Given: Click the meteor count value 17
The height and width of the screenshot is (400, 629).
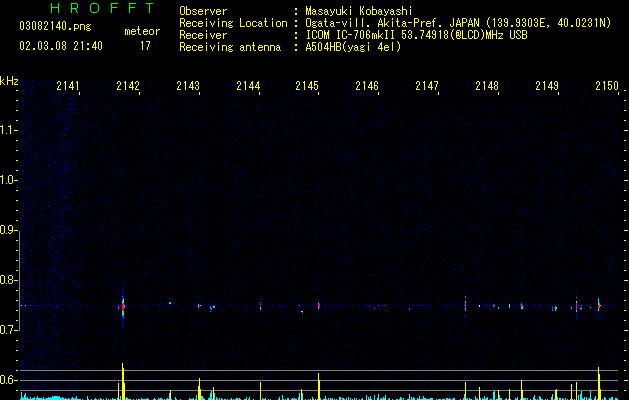Looking at the screenshot, I should point(145,46).
